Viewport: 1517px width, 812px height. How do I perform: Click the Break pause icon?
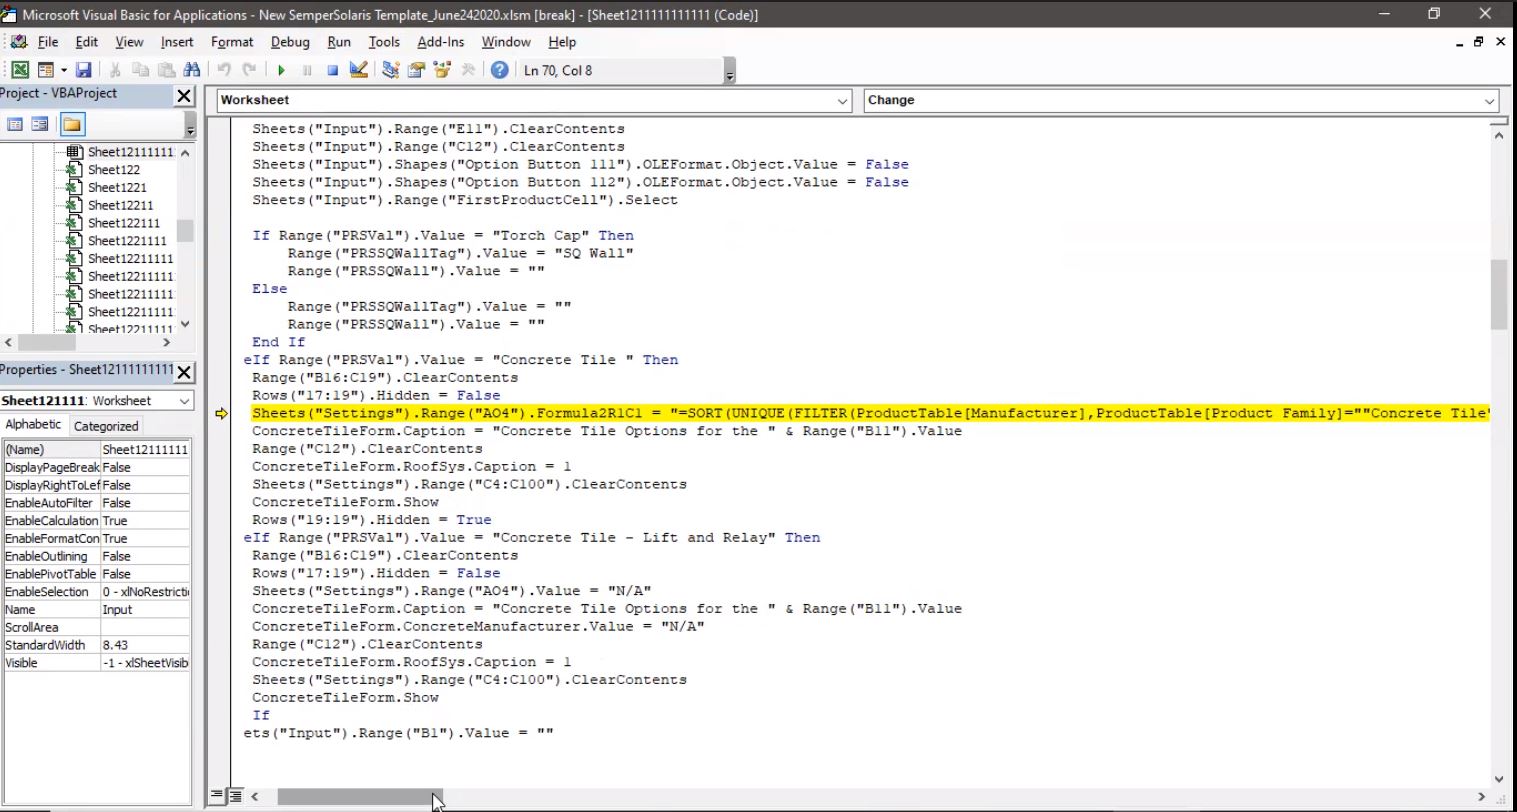[307, 70]
